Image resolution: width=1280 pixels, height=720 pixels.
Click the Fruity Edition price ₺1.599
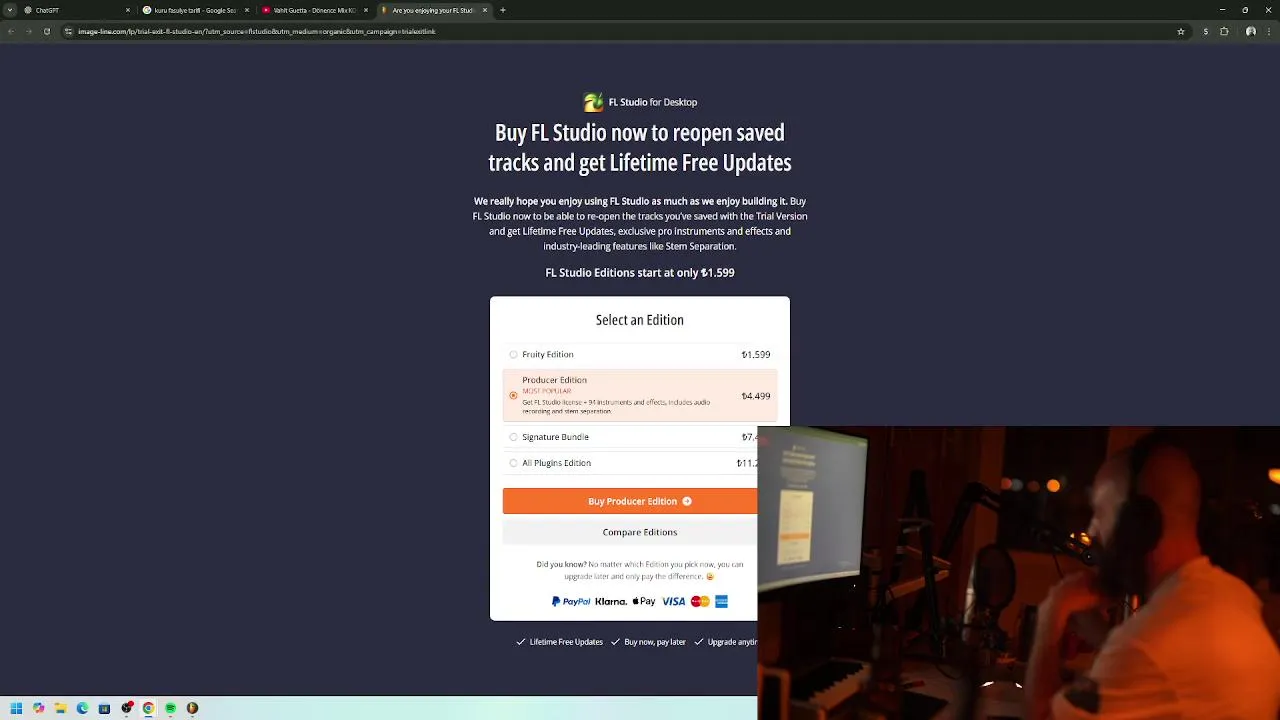pyautogui.click(x=756, y=354)
